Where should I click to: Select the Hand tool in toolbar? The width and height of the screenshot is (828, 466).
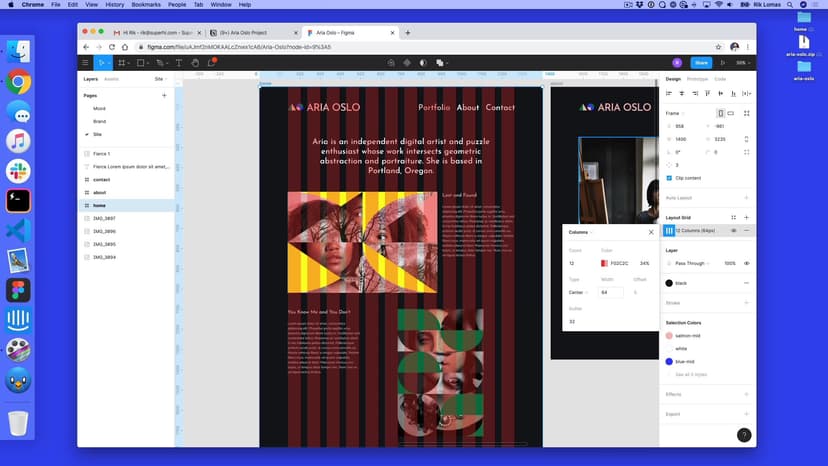point(194,62)
